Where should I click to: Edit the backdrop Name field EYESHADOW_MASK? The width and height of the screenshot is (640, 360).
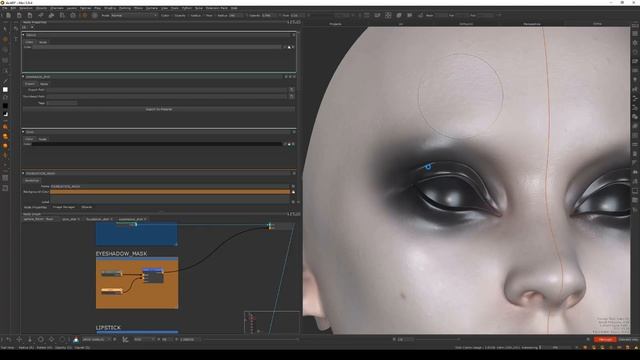click(170, 186)
